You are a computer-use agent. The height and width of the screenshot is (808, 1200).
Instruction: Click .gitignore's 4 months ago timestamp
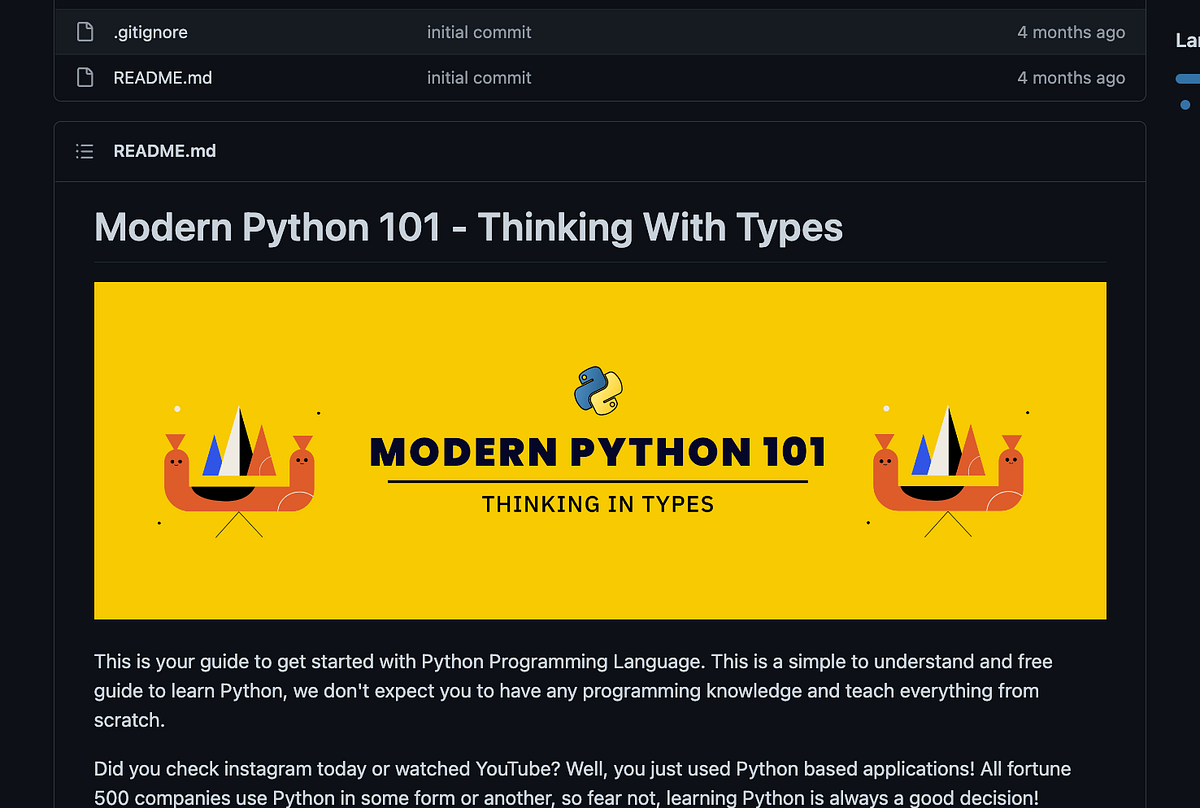pos(1071,32)
